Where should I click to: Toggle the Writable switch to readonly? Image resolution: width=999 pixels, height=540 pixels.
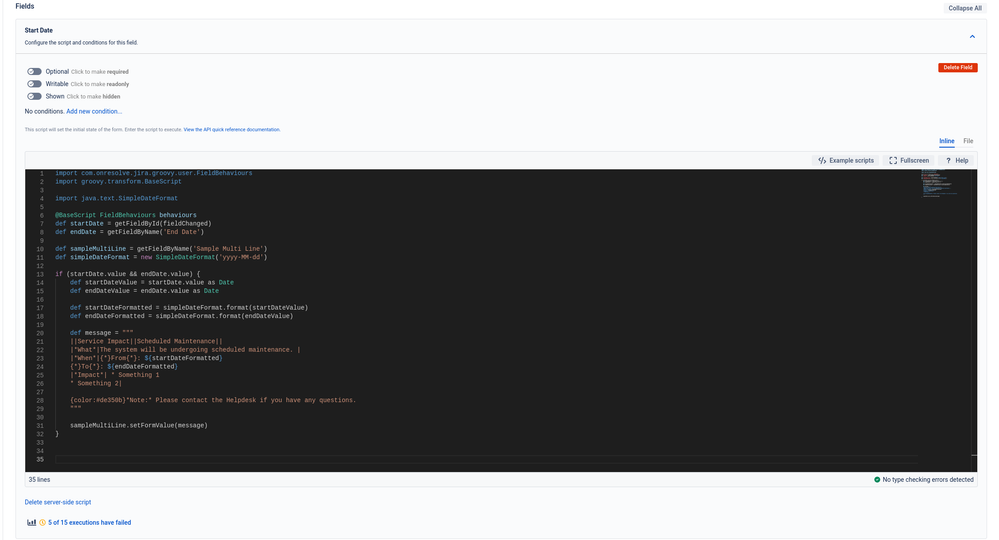point(34,84)
